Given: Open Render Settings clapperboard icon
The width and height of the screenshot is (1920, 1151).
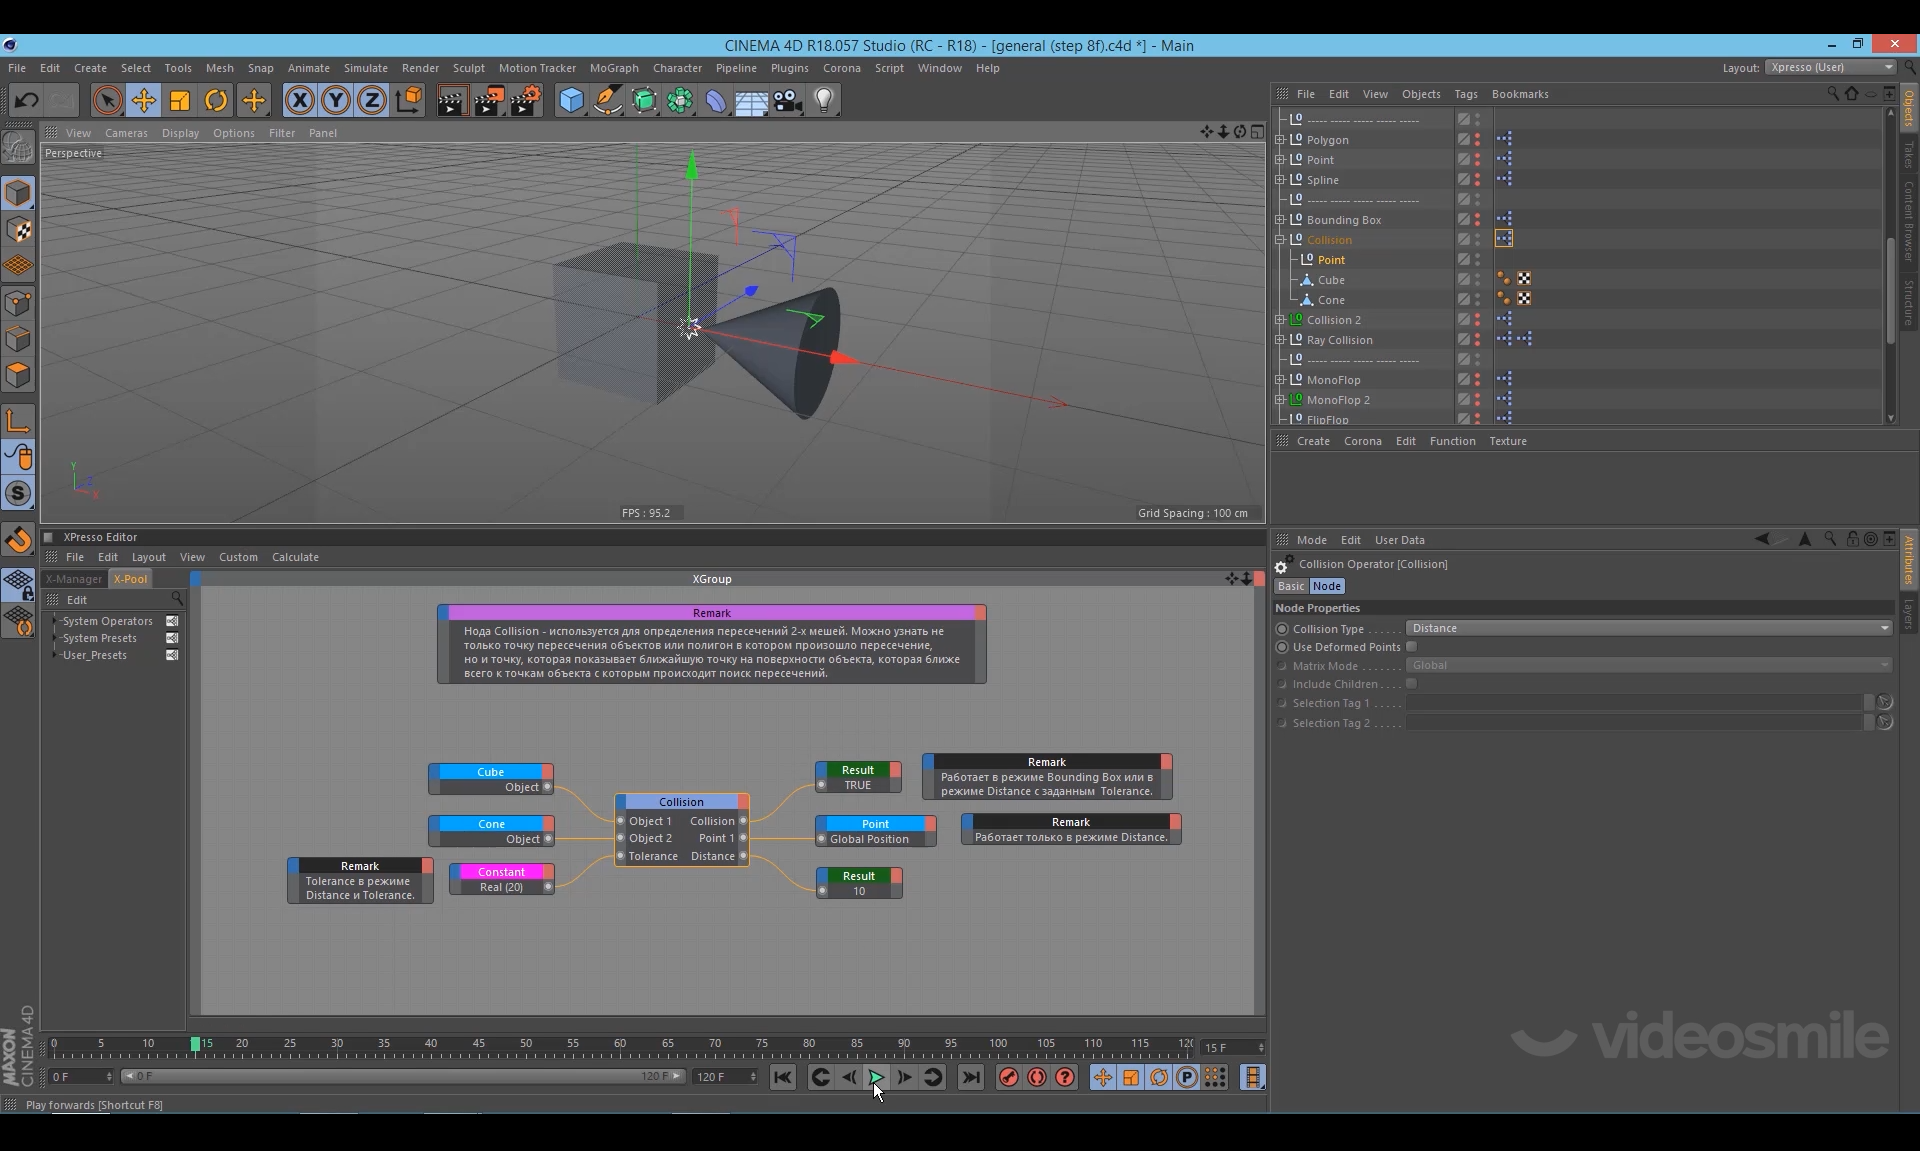Looking at the screenshot, I should tap(525, 100).
